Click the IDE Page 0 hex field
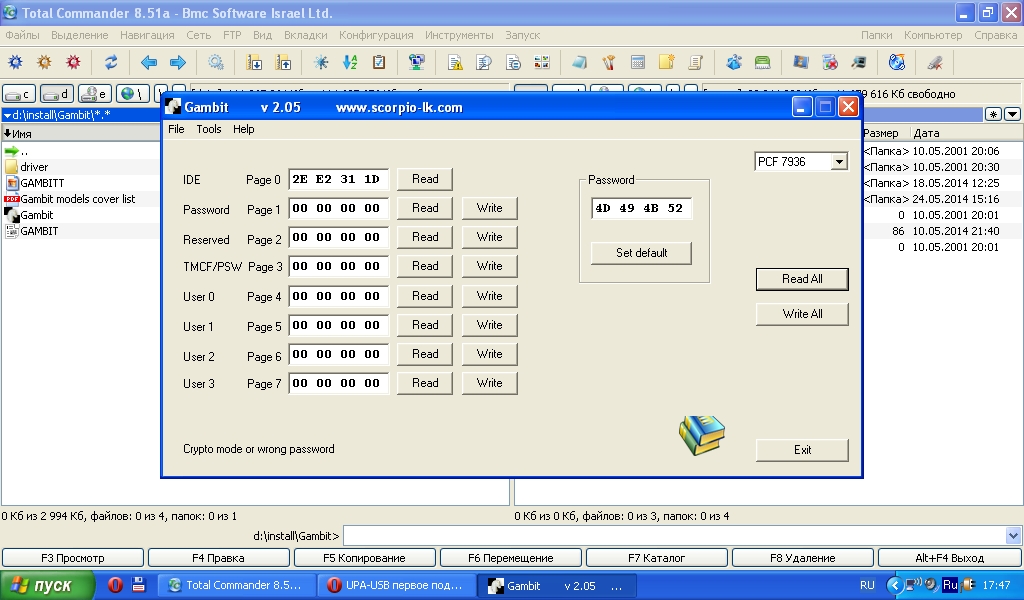1024x600 pixels. pos(338,179)
